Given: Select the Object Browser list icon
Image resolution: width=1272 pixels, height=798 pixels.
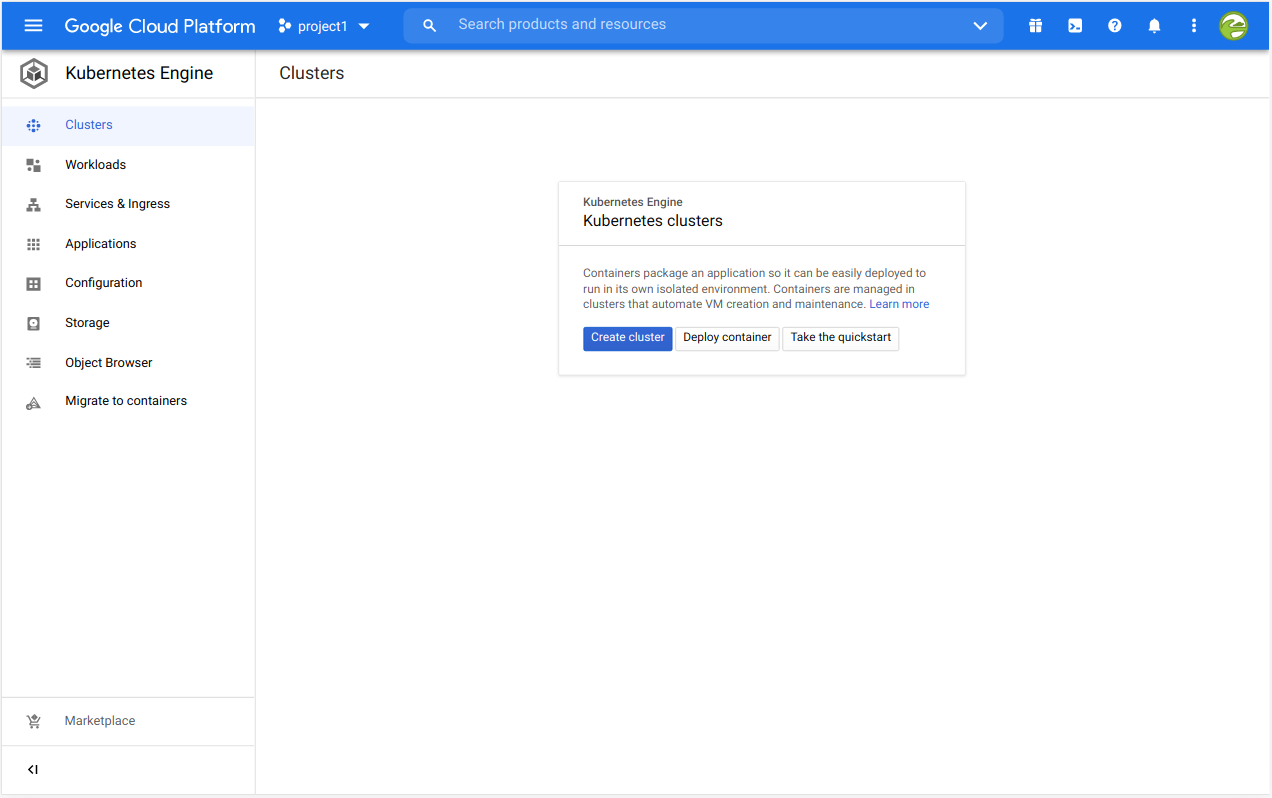Looking at the screenshot, I should click(x=33, y=363).
